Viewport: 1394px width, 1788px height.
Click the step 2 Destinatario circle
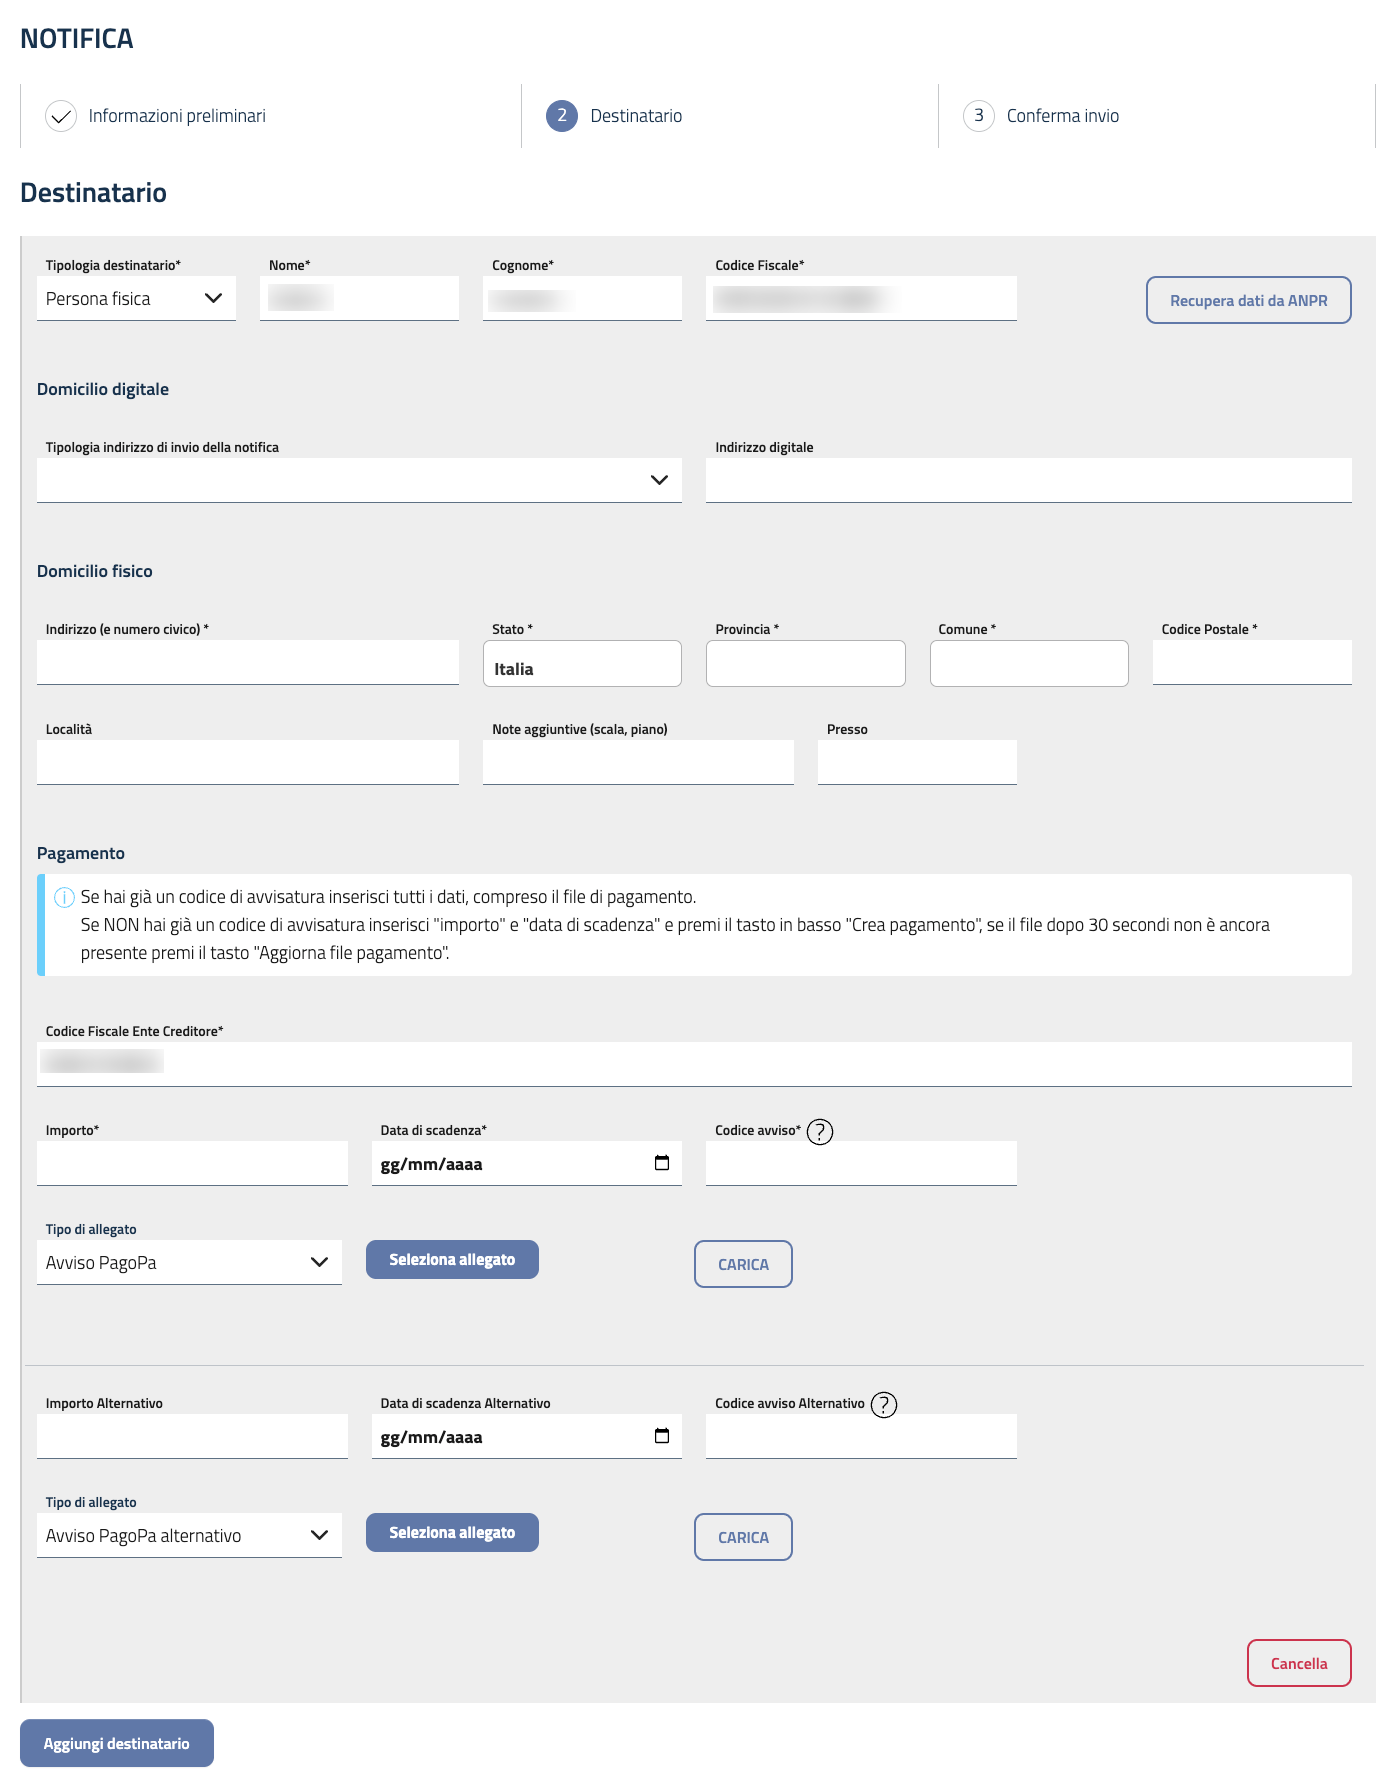[562, 116]
